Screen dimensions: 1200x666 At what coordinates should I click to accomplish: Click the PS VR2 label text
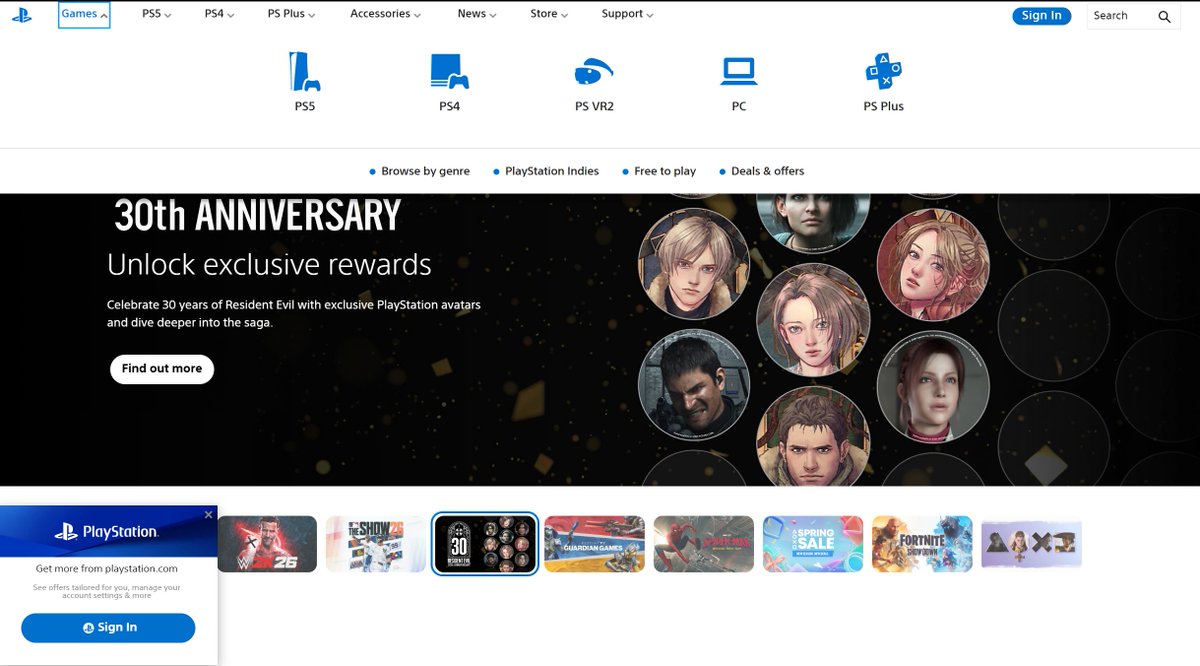point(594,106)
